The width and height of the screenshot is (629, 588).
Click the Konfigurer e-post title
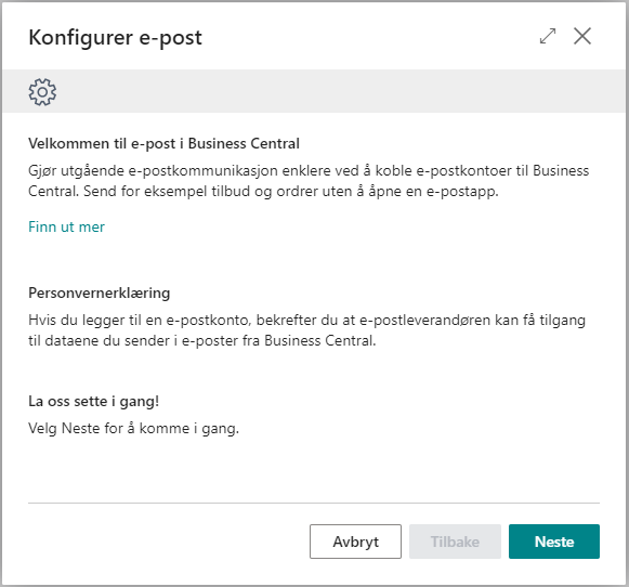pyautogui.click(x=116, y=38)
